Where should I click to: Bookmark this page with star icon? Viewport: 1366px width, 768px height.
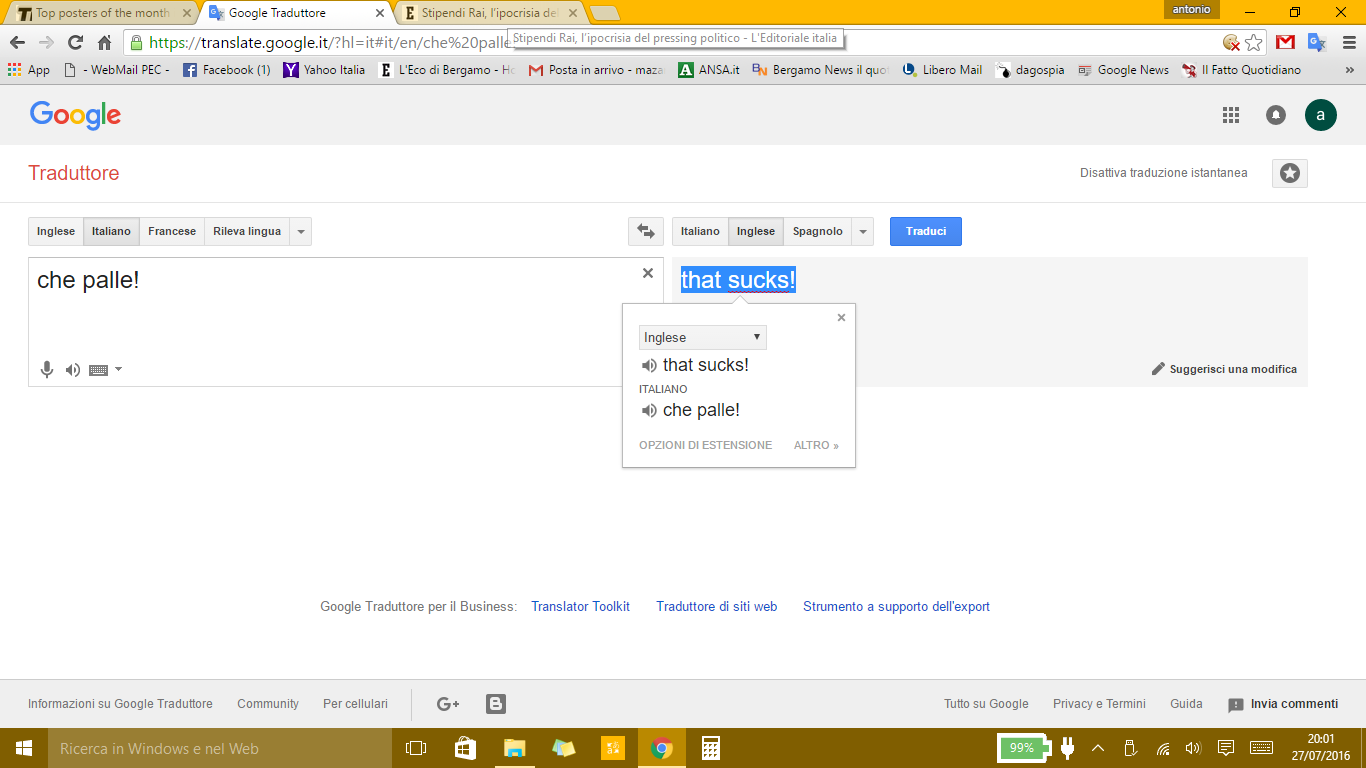1253,42
